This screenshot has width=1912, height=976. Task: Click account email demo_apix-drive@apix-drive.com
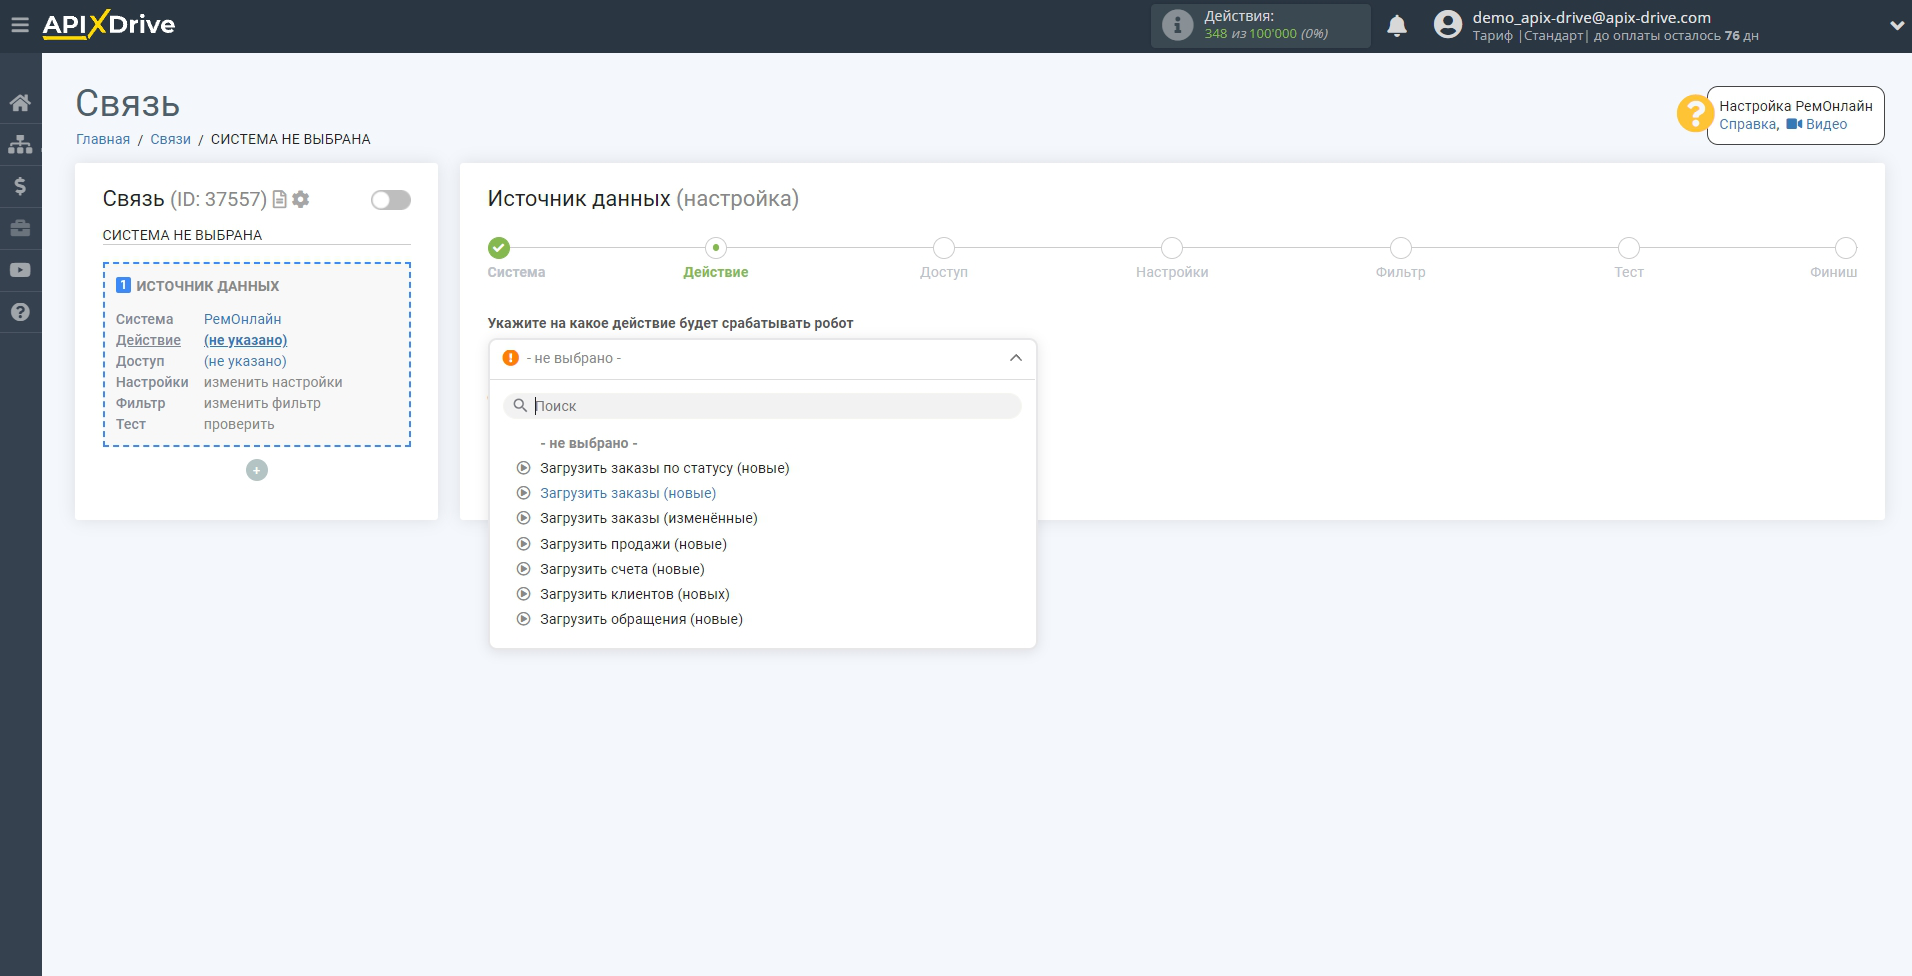pos(1591,17)
